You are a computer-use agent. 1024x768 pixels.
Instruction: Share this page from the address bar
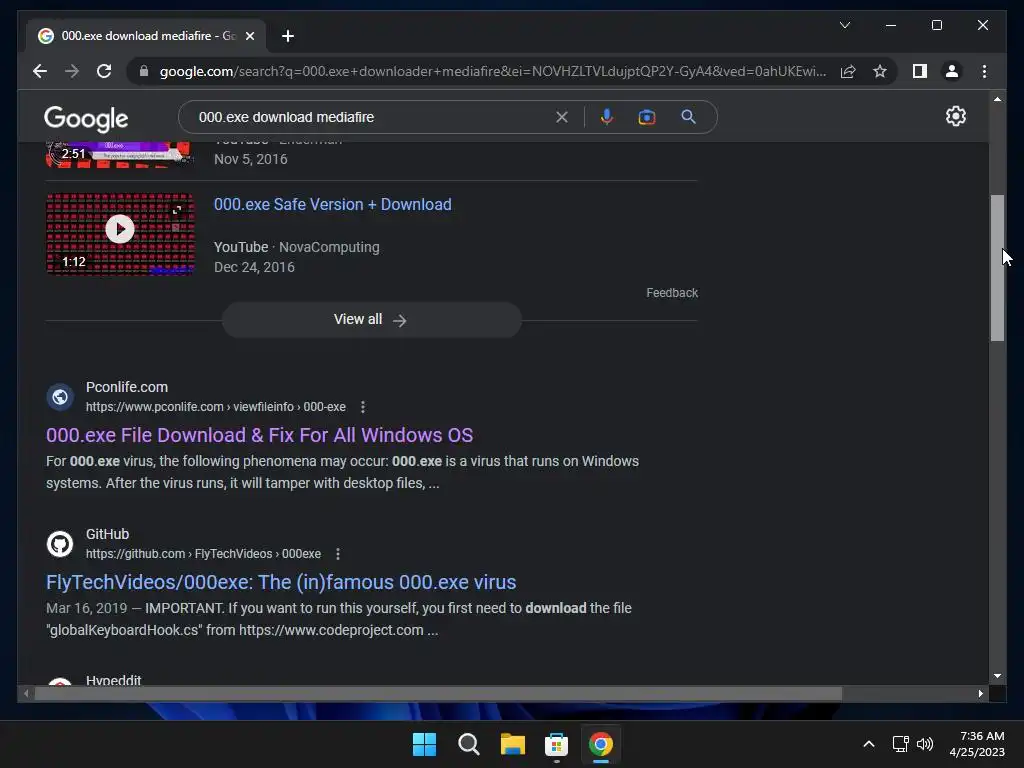(x=848, y=71)
